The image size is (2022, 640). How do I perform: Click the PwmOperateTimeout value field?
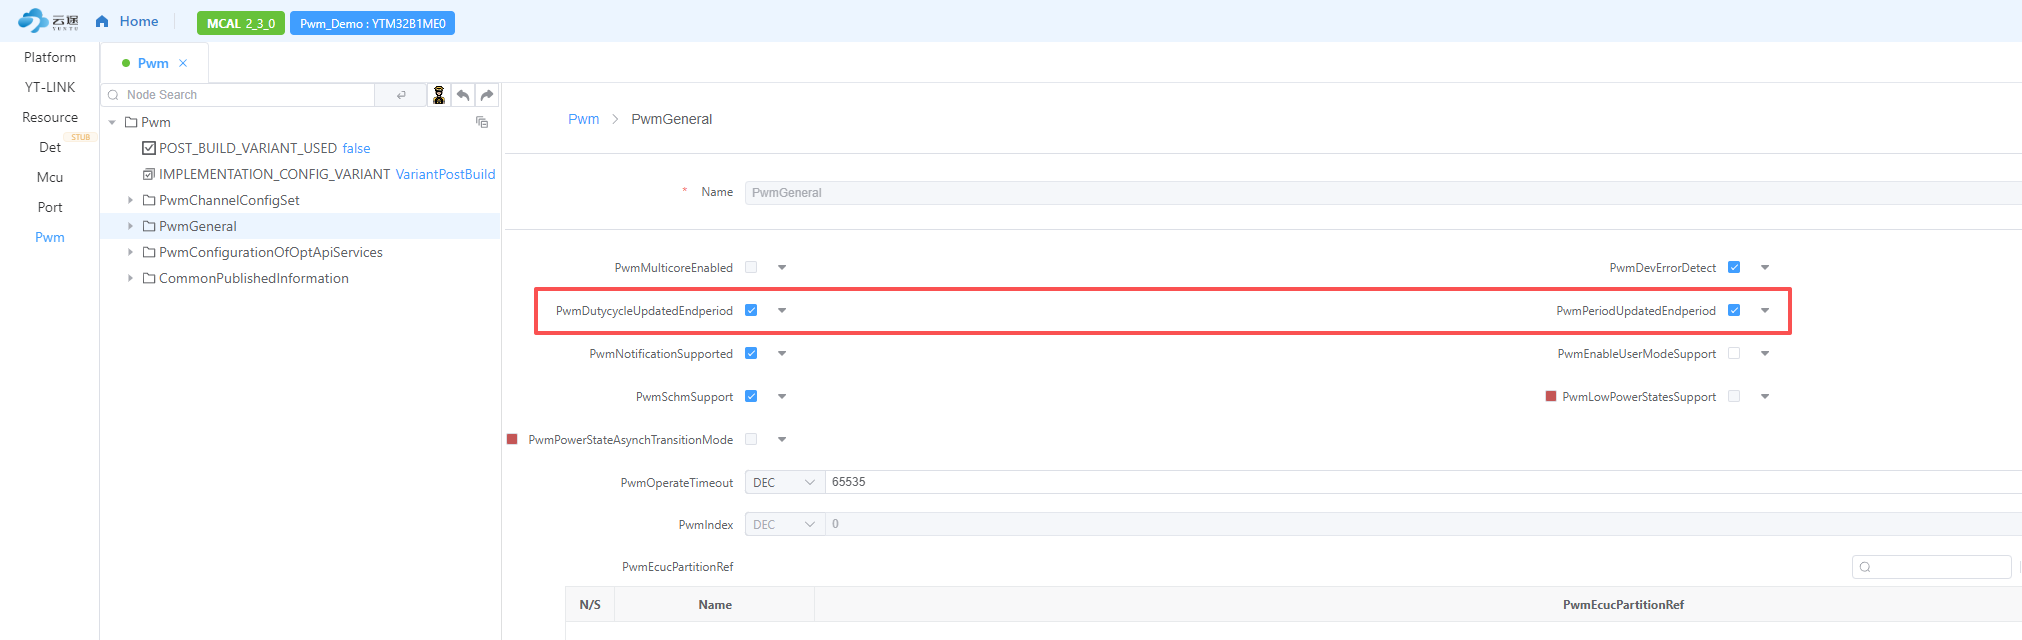click(1400, 482)
